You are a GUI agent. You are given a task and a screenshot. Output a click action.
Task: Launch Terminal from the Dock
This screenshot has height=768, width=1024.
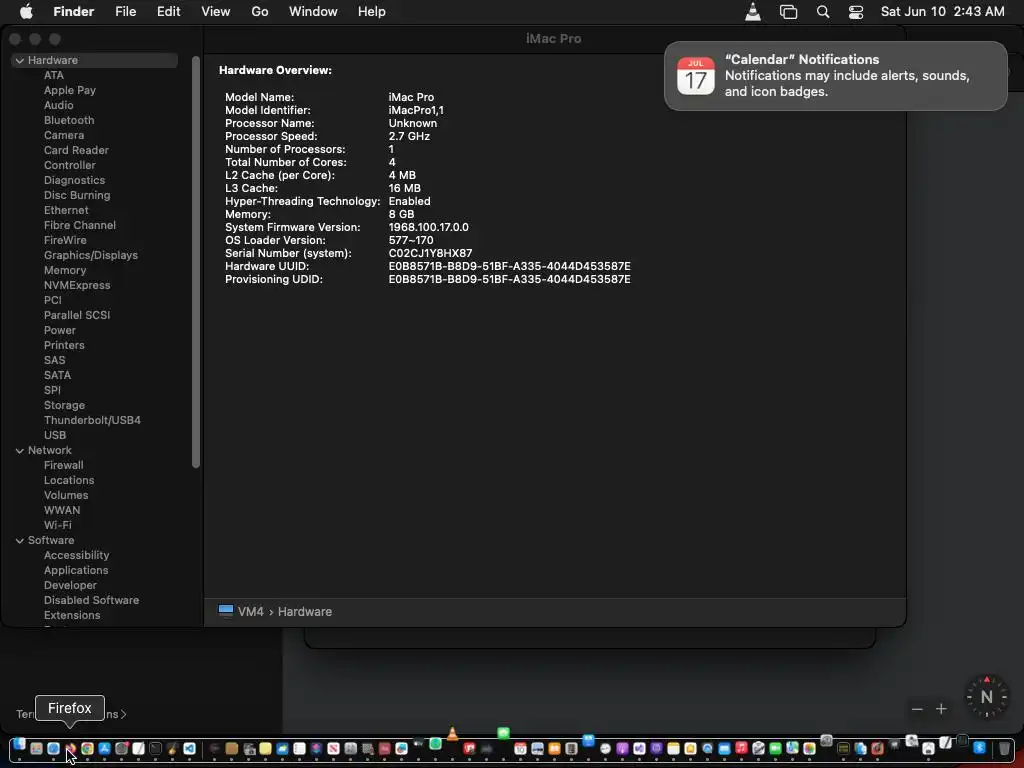(155, 748)
